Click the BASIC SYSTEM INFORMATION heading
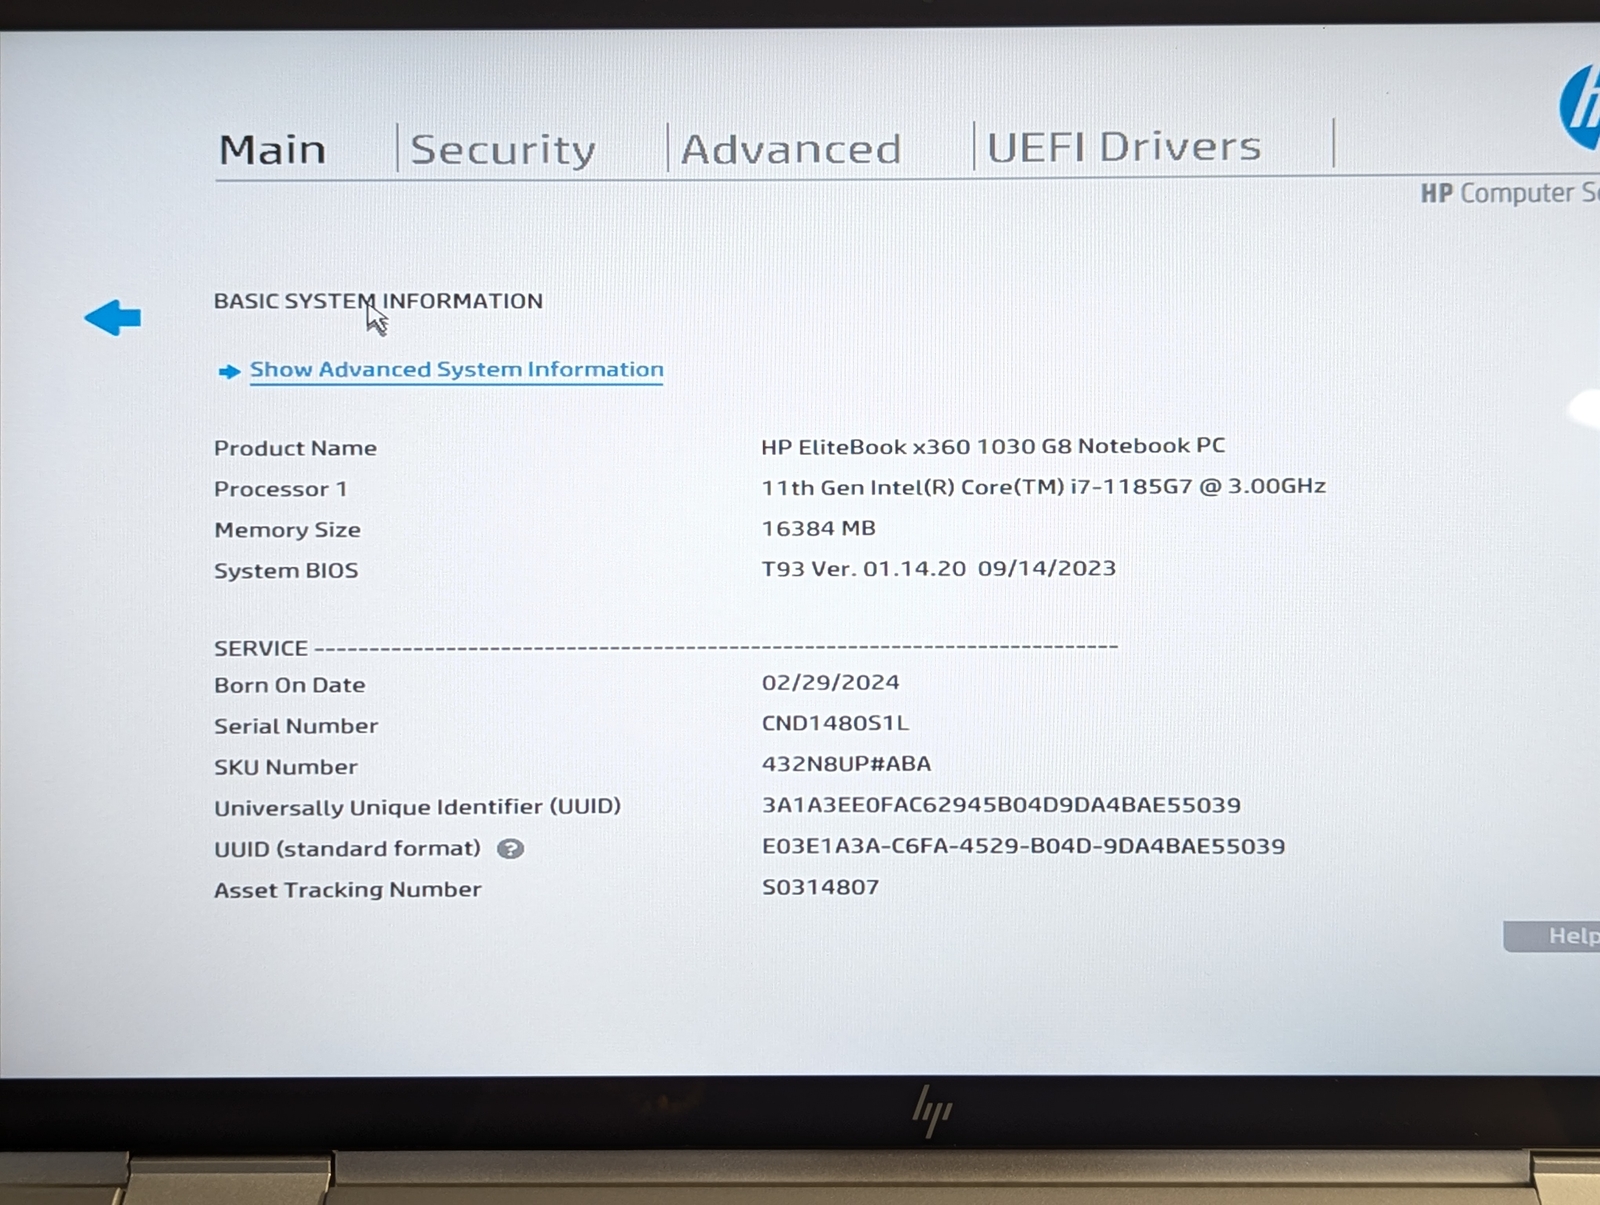 coord(378,301)
